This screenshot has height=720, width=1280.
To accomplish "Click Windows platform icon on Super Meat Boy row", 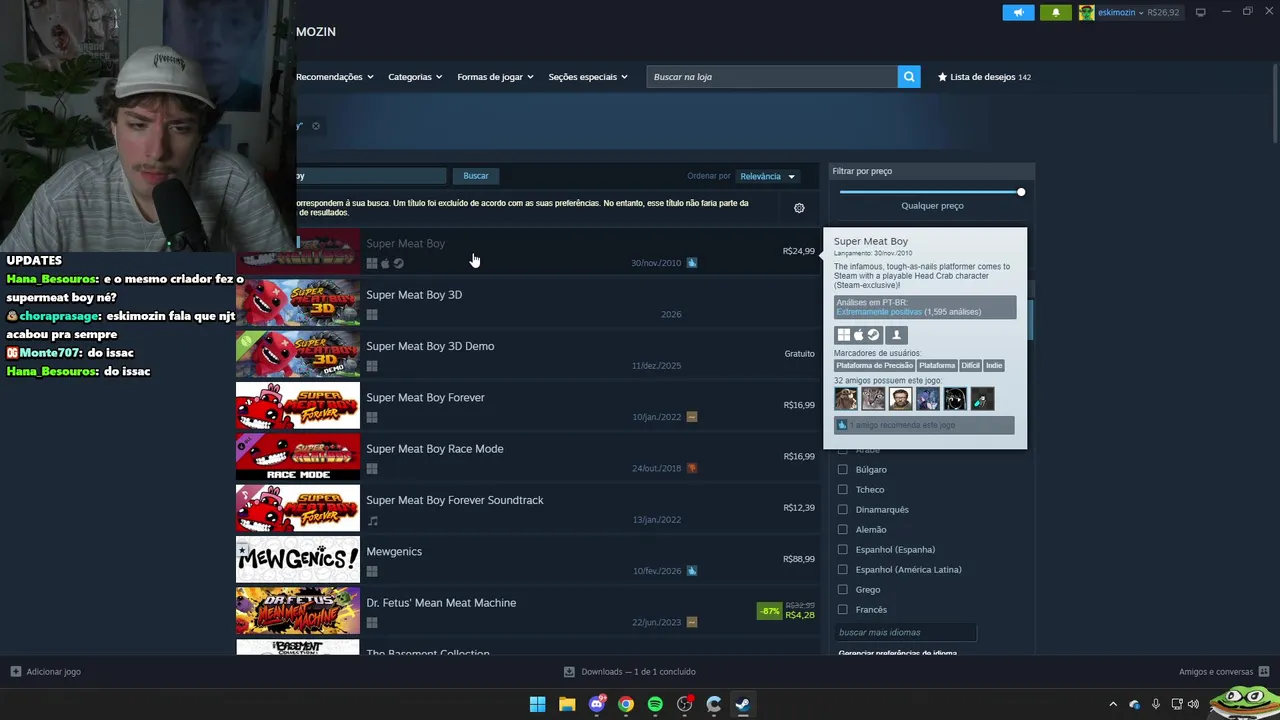I will pos(372,264).
